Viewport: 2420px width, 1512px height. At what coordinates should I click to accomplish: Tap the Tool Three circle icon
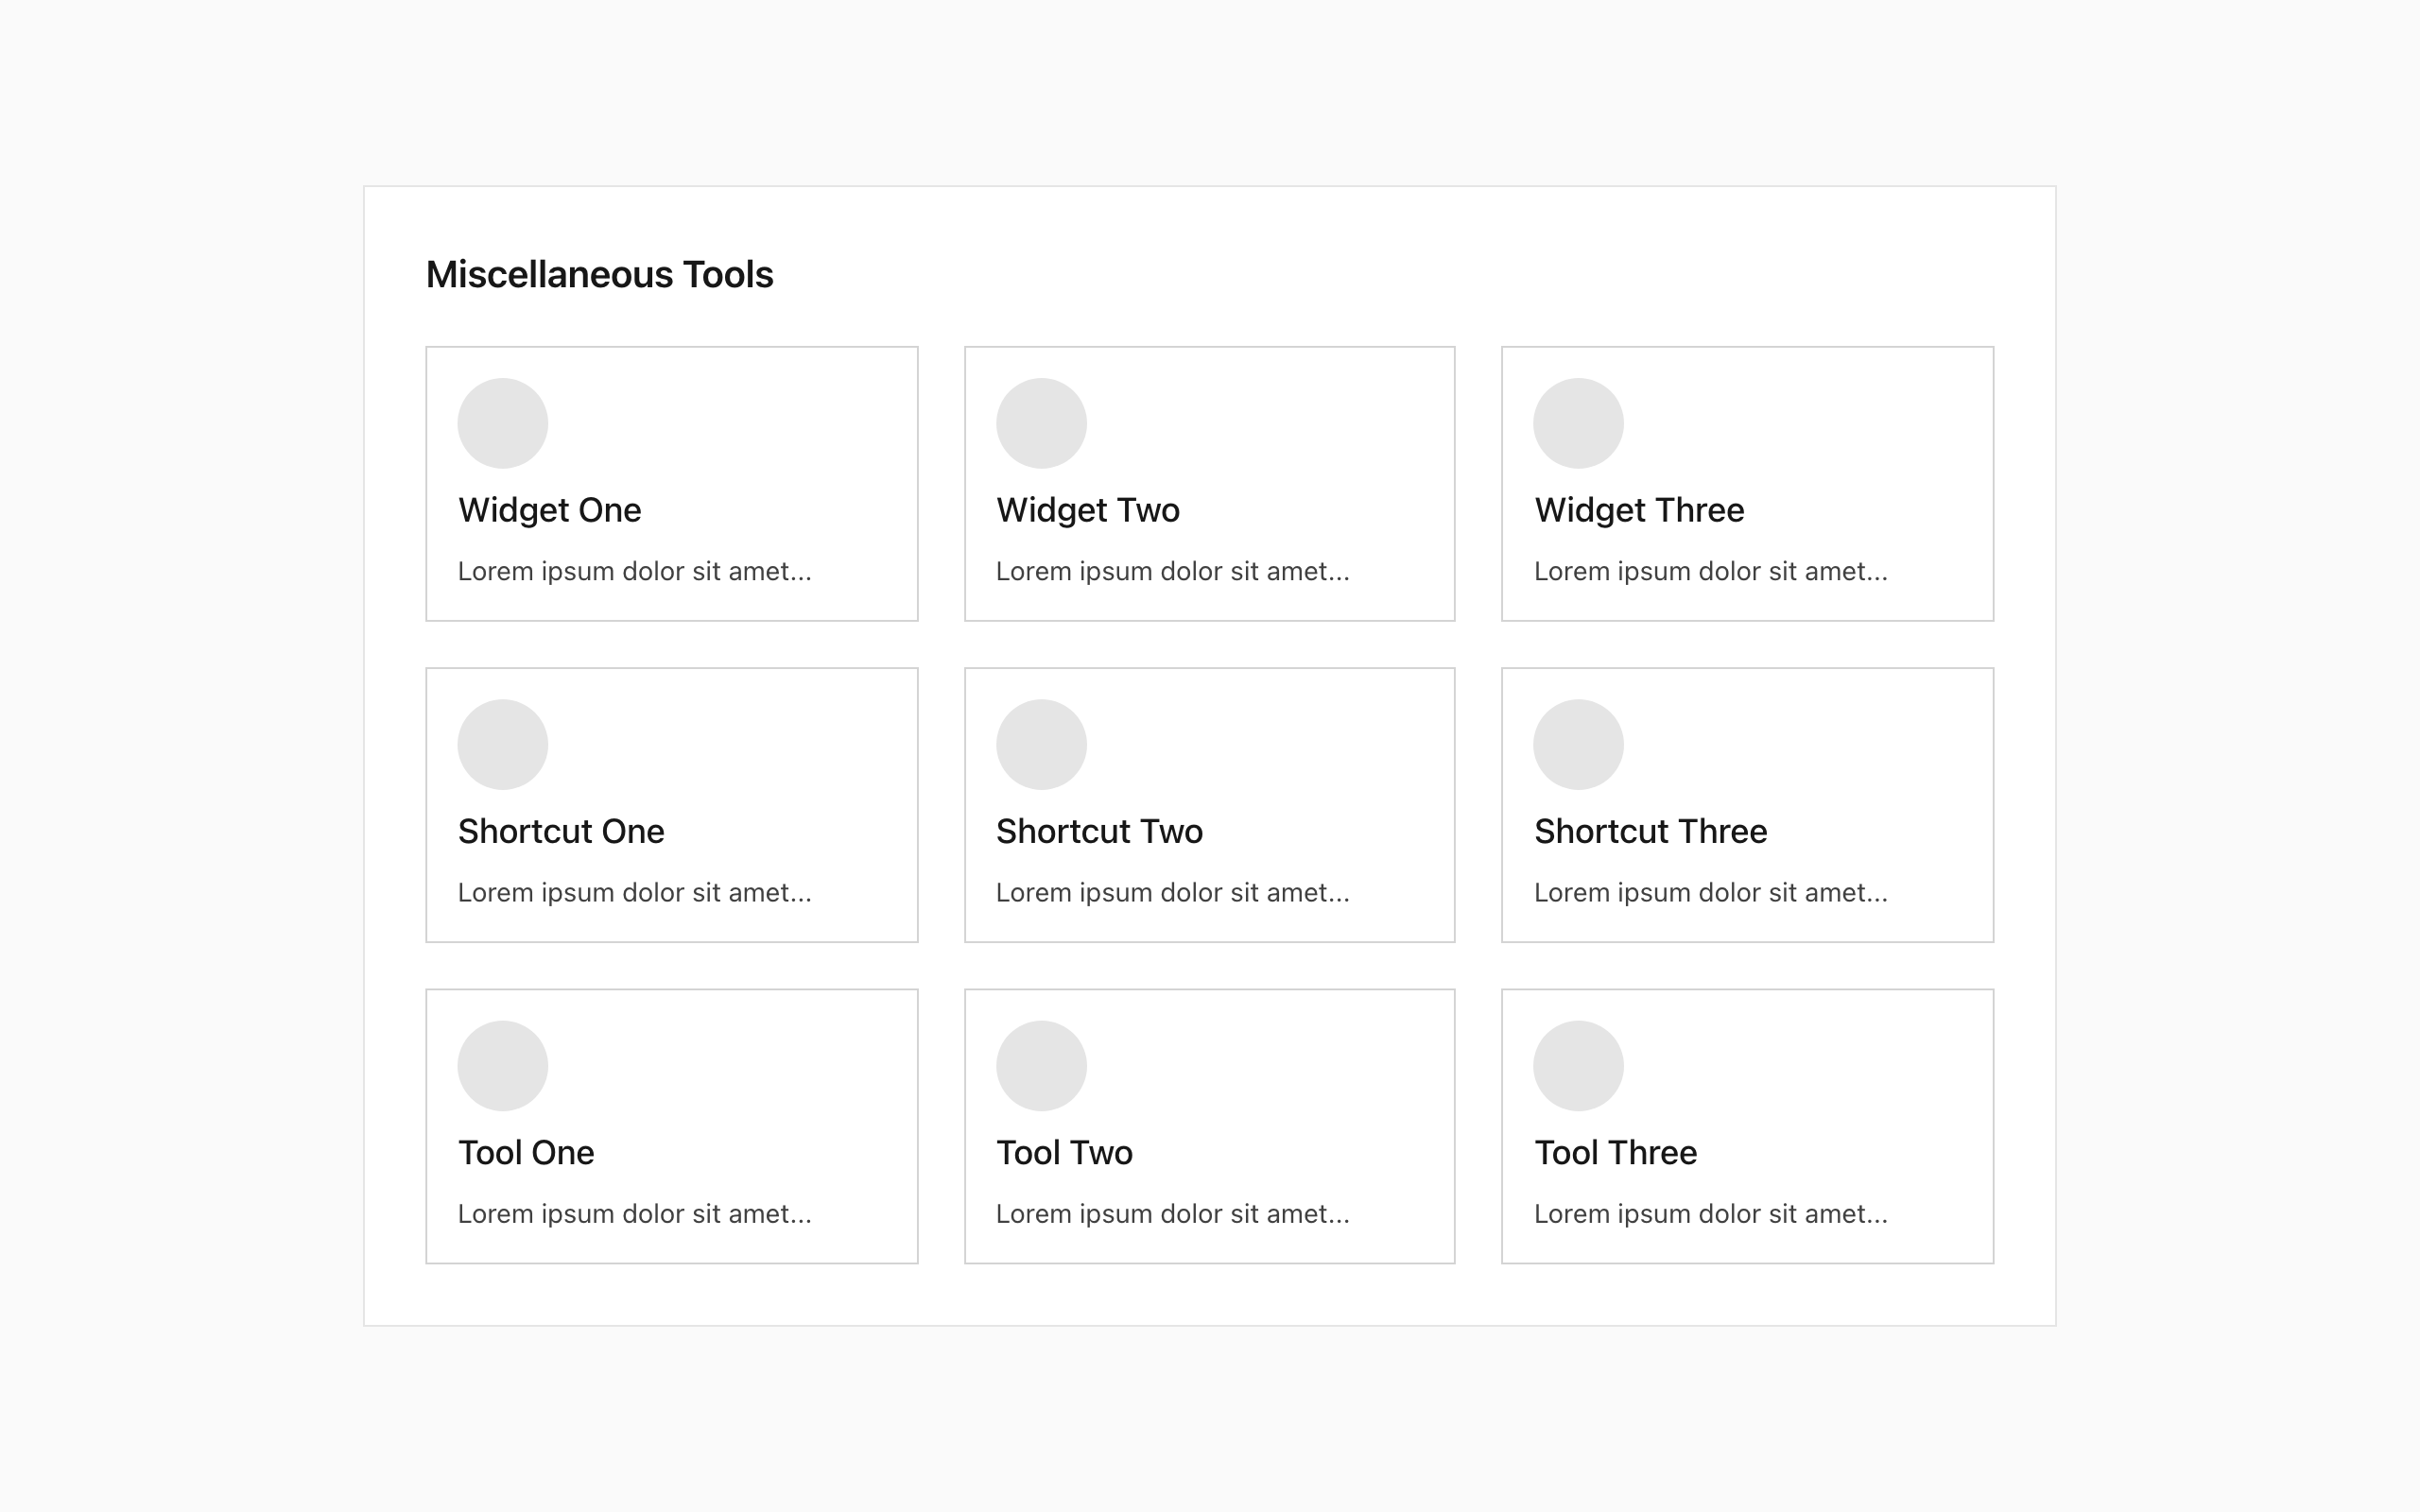1579,1066
